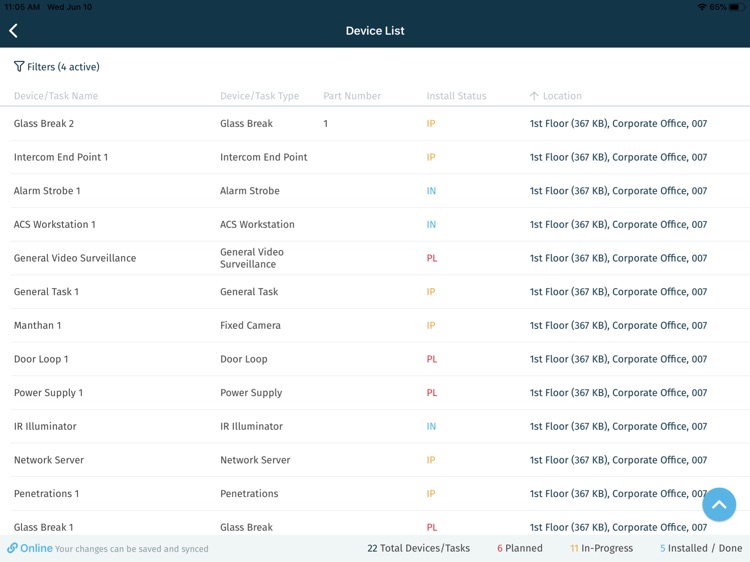The image size is (750, 562).
Task: Tap IP status of Intercom End Point 1
Action: 431,157
